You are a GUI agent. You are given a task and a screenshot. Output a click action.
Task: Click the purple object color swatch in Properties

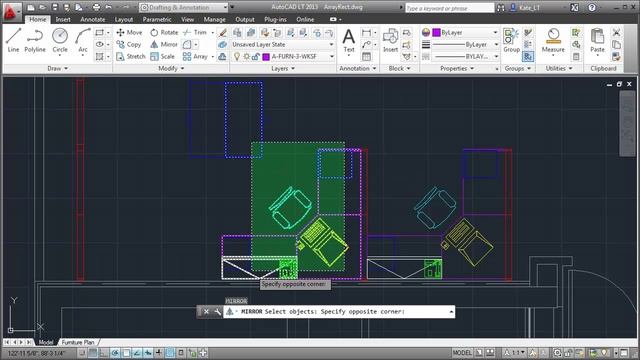(436, 33)
